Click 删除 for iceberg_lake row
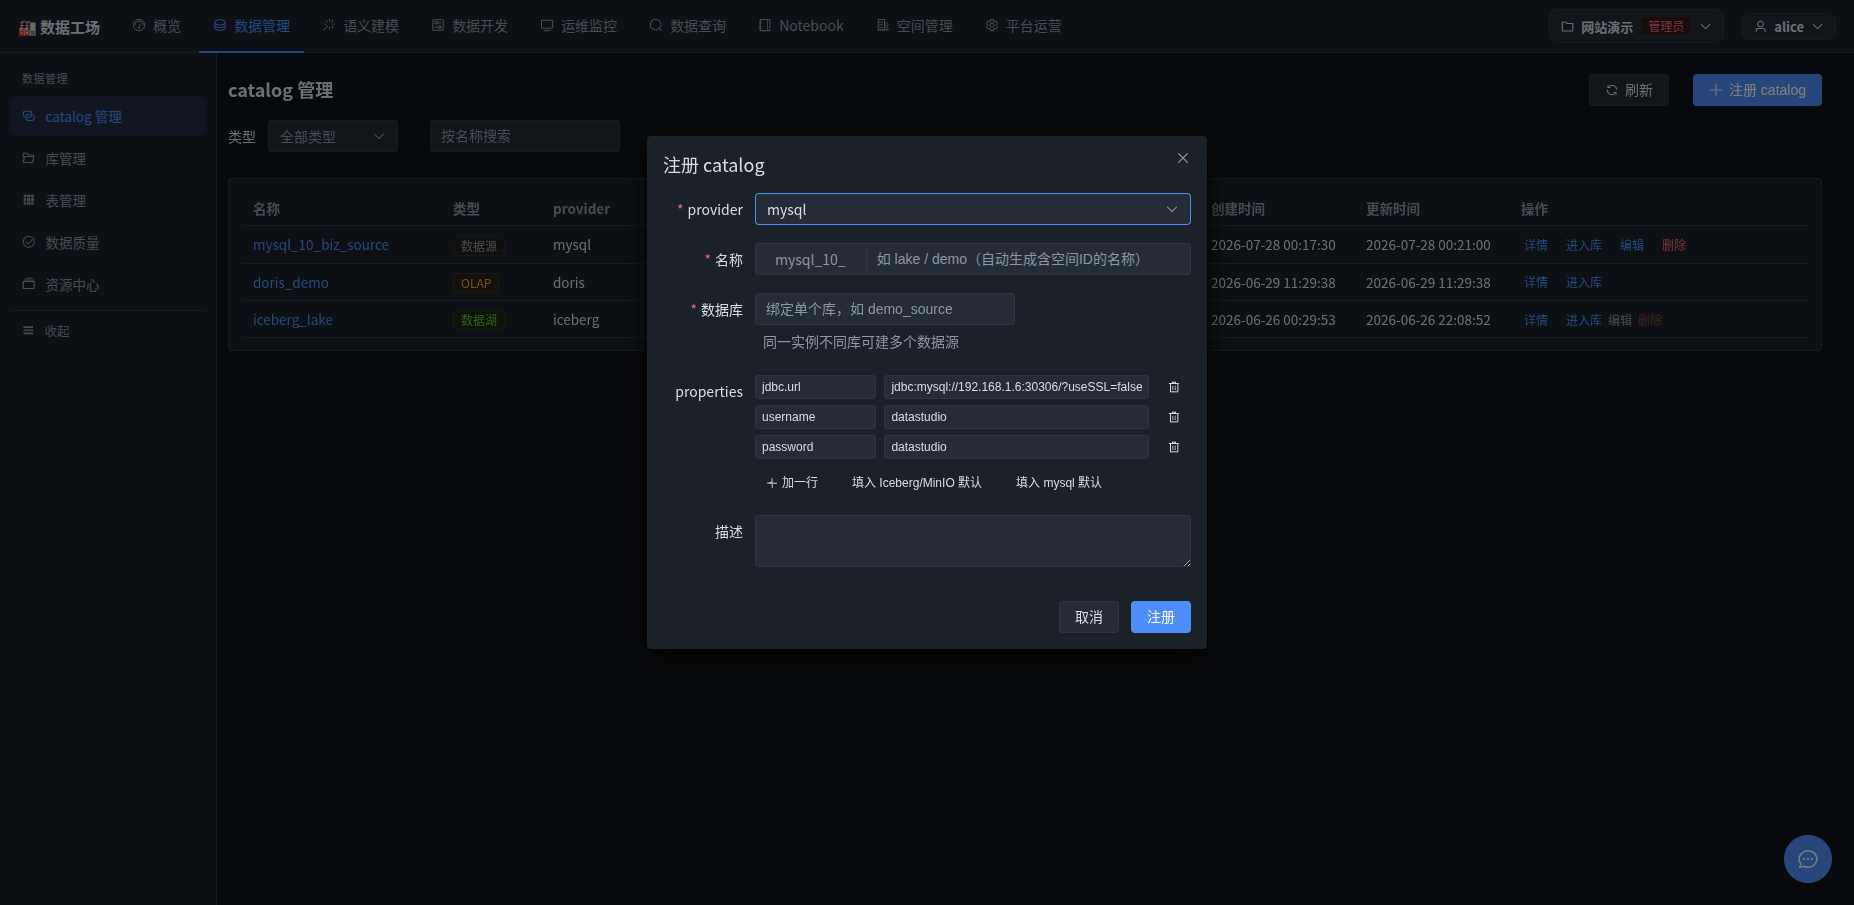The height and width of the screenshot is (905, 1854). point(1650,320)
